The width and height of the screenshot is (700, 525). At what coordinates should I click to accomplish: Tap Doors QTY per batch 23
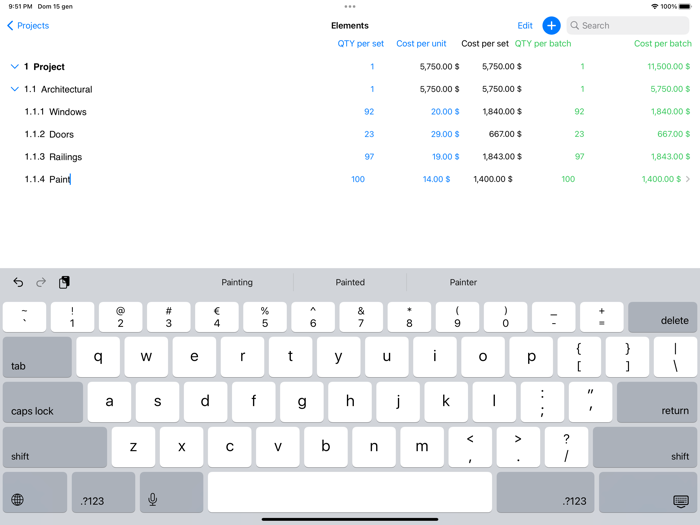tap(579, 134)
